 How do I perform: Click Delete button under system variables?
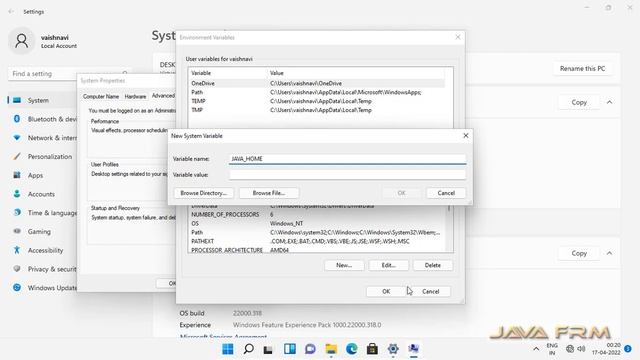coord(433,265)
